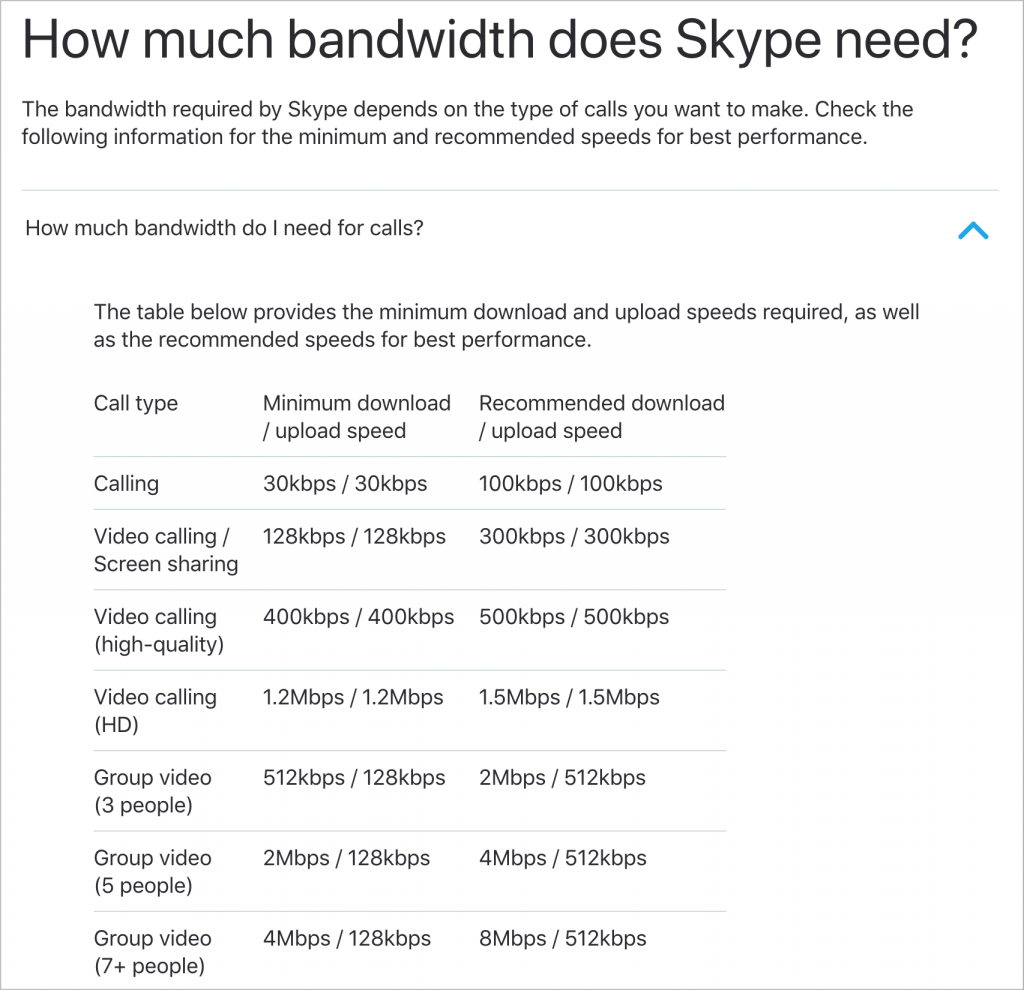Select the "Calling" row label
This screenshot has height=990, width=1024.
(126, 484)
